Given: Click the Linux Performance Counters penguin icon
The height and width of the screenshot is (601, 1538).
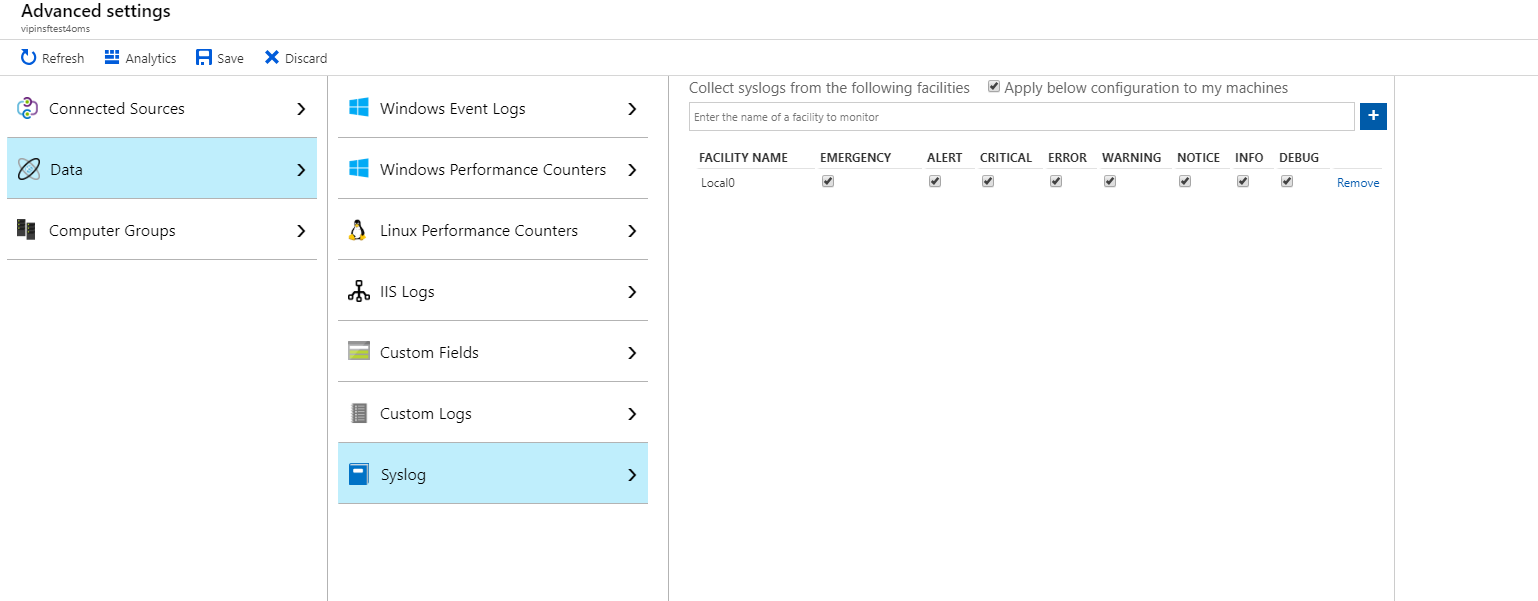Looking at the screenshot, I should click(359, 229).
